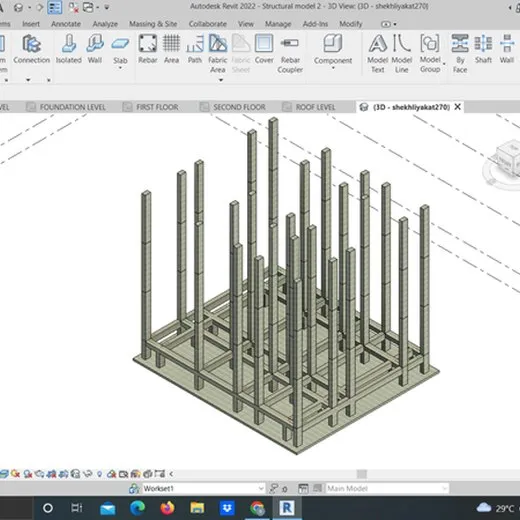Open the ROOF LEVEL view tab
The width and height of the screenshot is (520, 520).
click(309, 107)
